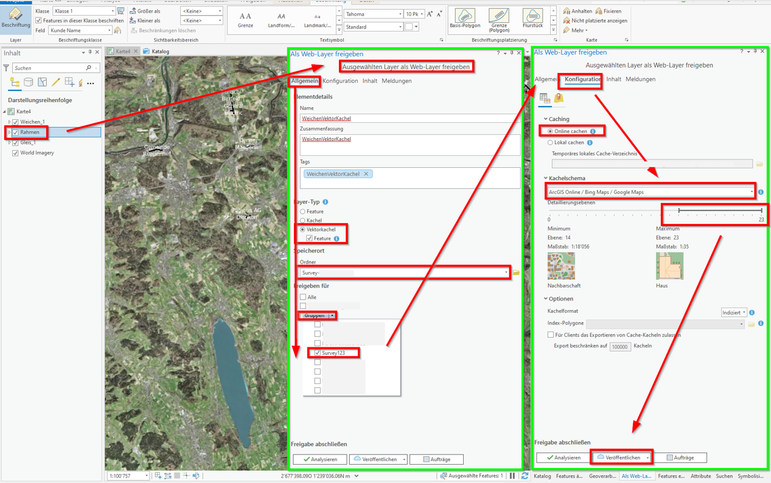Check Für Clients das Exportieren von Cache-Kacheln zulassen
The width and height of the screenshot is (771, 483).
[x=551, y=334]
